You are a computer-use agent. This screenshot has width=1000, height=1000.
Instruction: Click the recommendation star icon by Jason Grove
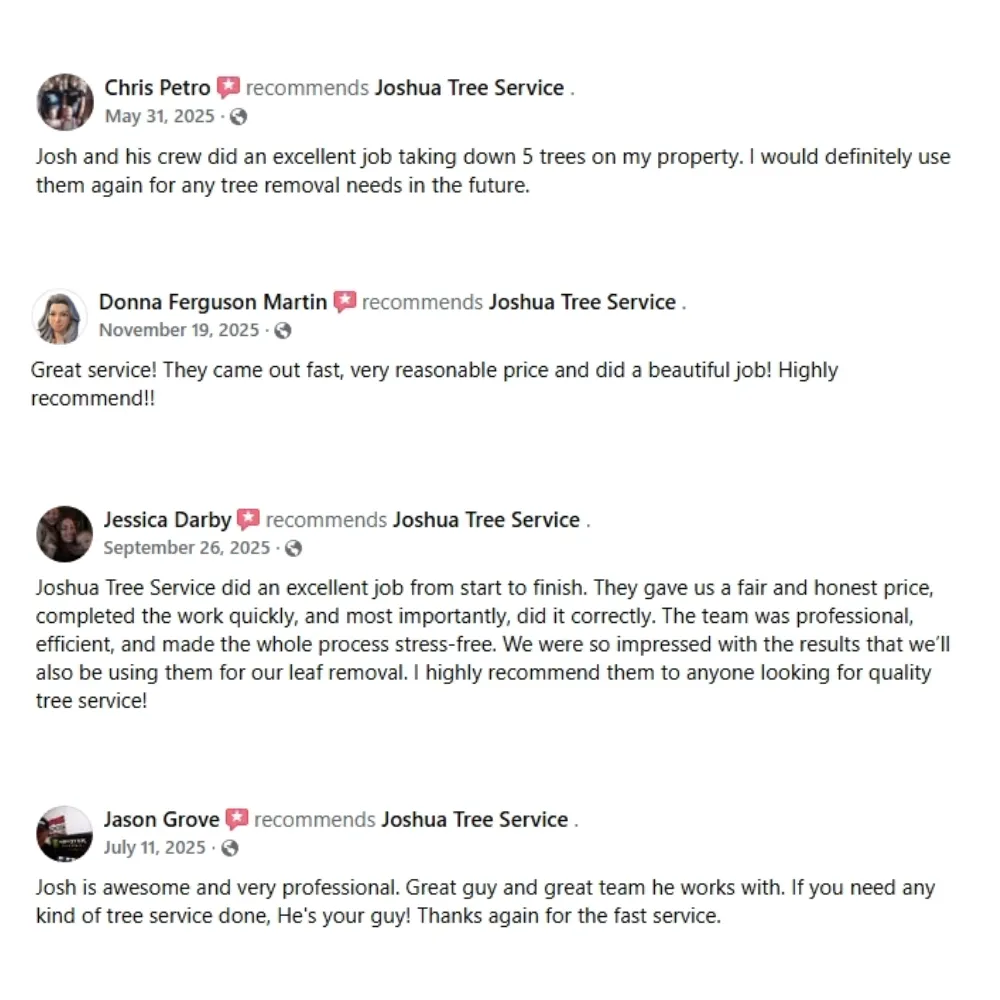tap(236, 820)
